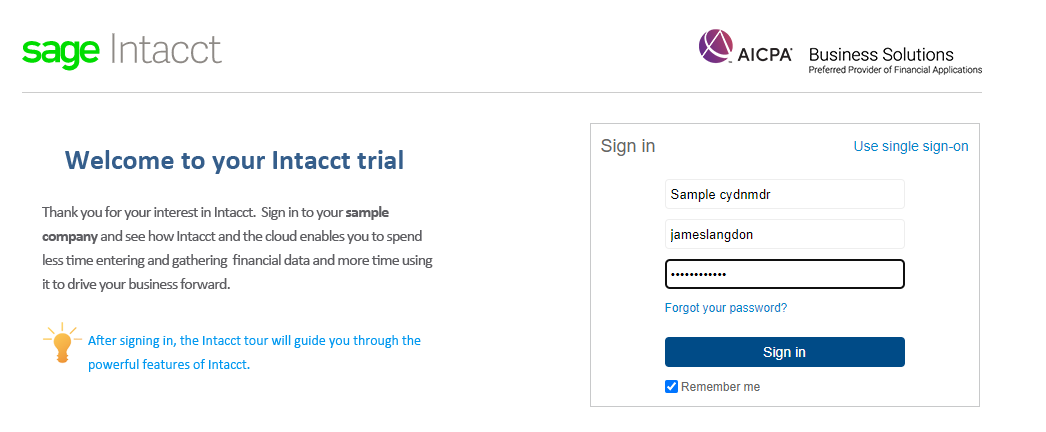Click the Remember me label text
The width and height of the screenshot is (1046, 432).
pyautogui.click(x=720, y=387)
